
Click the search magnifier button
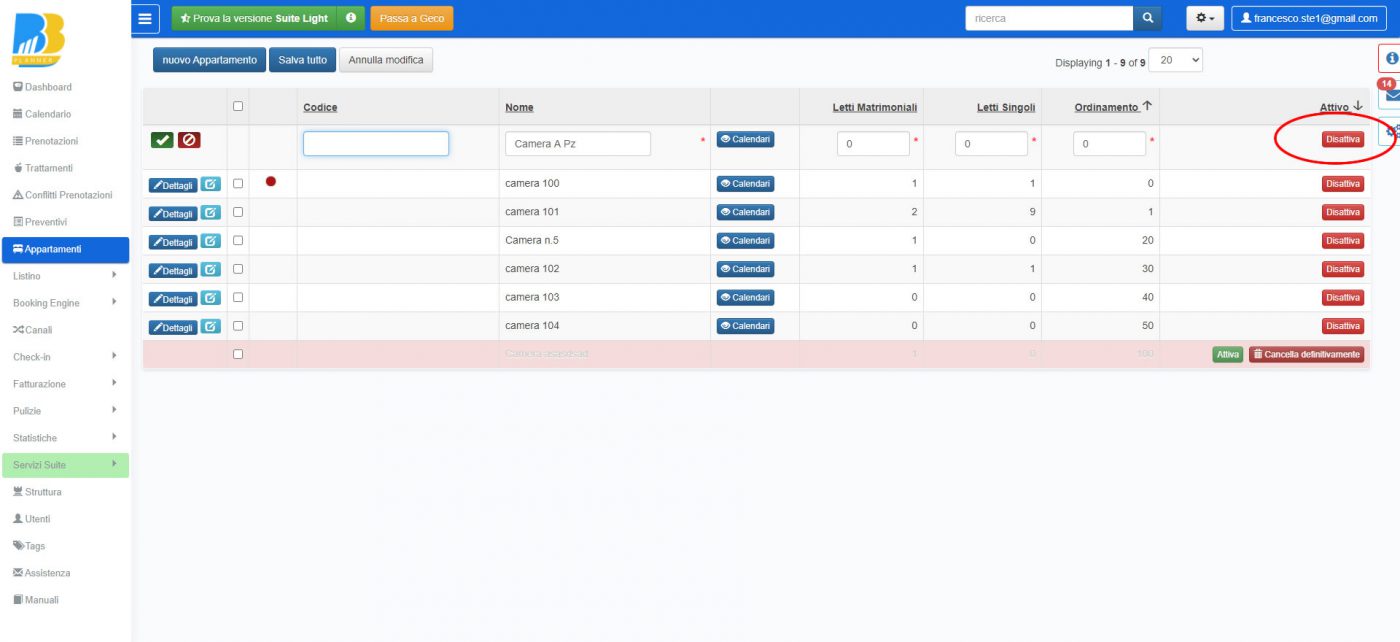coord(1147,18)
